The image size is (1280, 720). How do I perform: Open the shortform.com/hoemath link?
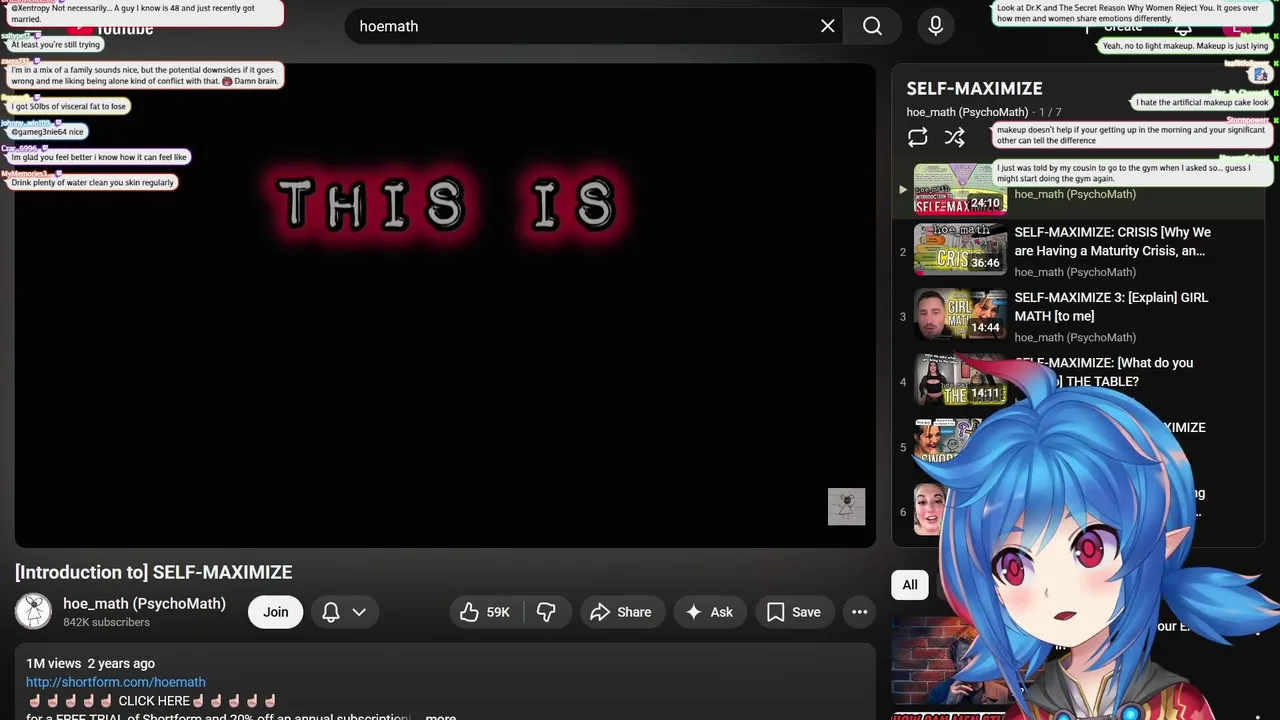coord(116,682)
